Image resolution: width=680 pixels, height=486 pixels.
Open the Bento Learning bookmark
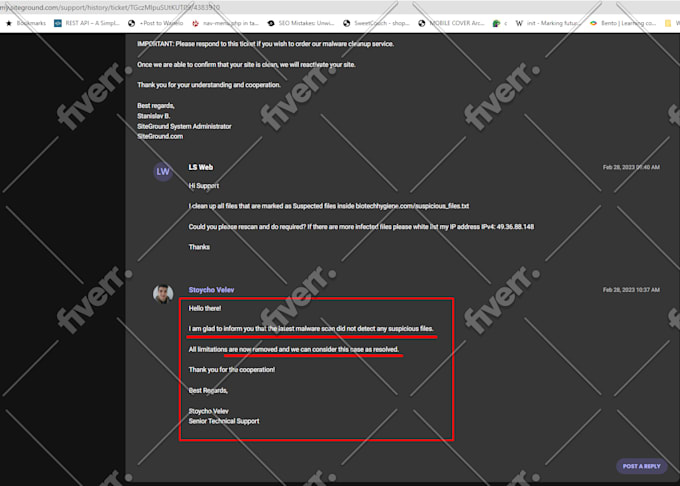pyautogui.click(x=623, y=23)
